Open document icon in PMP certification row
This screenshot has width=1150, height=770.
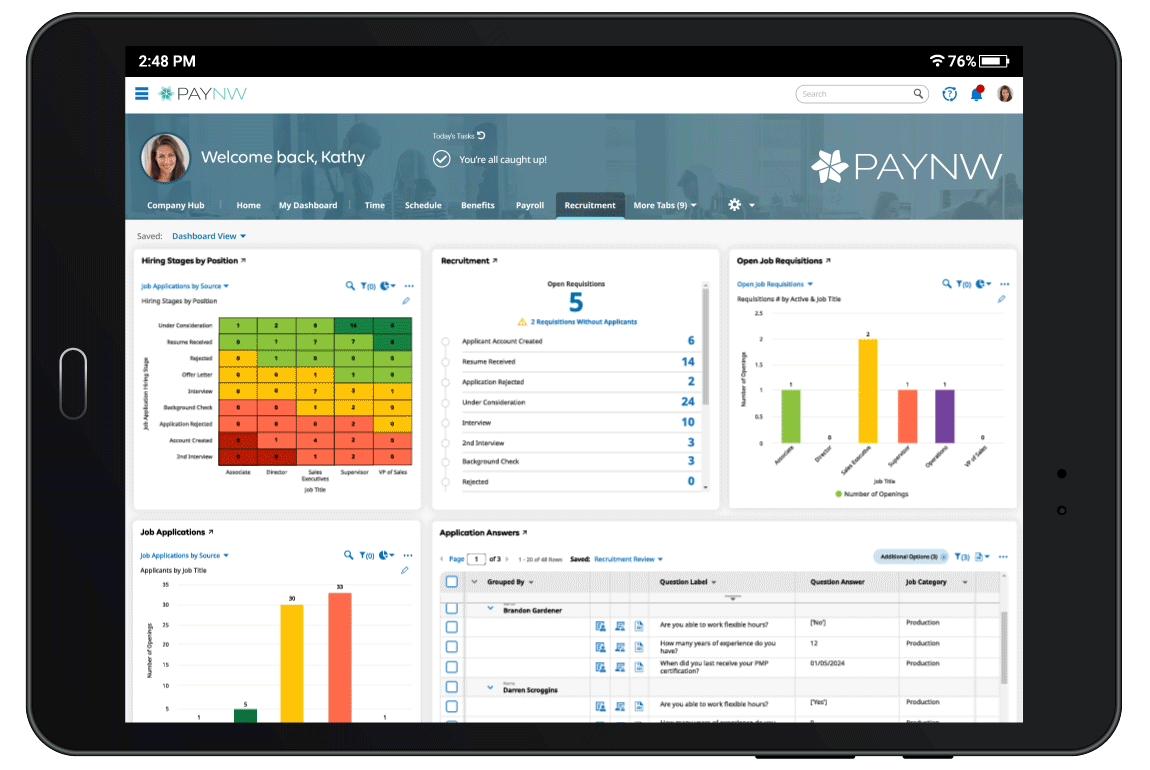(639, 667)
